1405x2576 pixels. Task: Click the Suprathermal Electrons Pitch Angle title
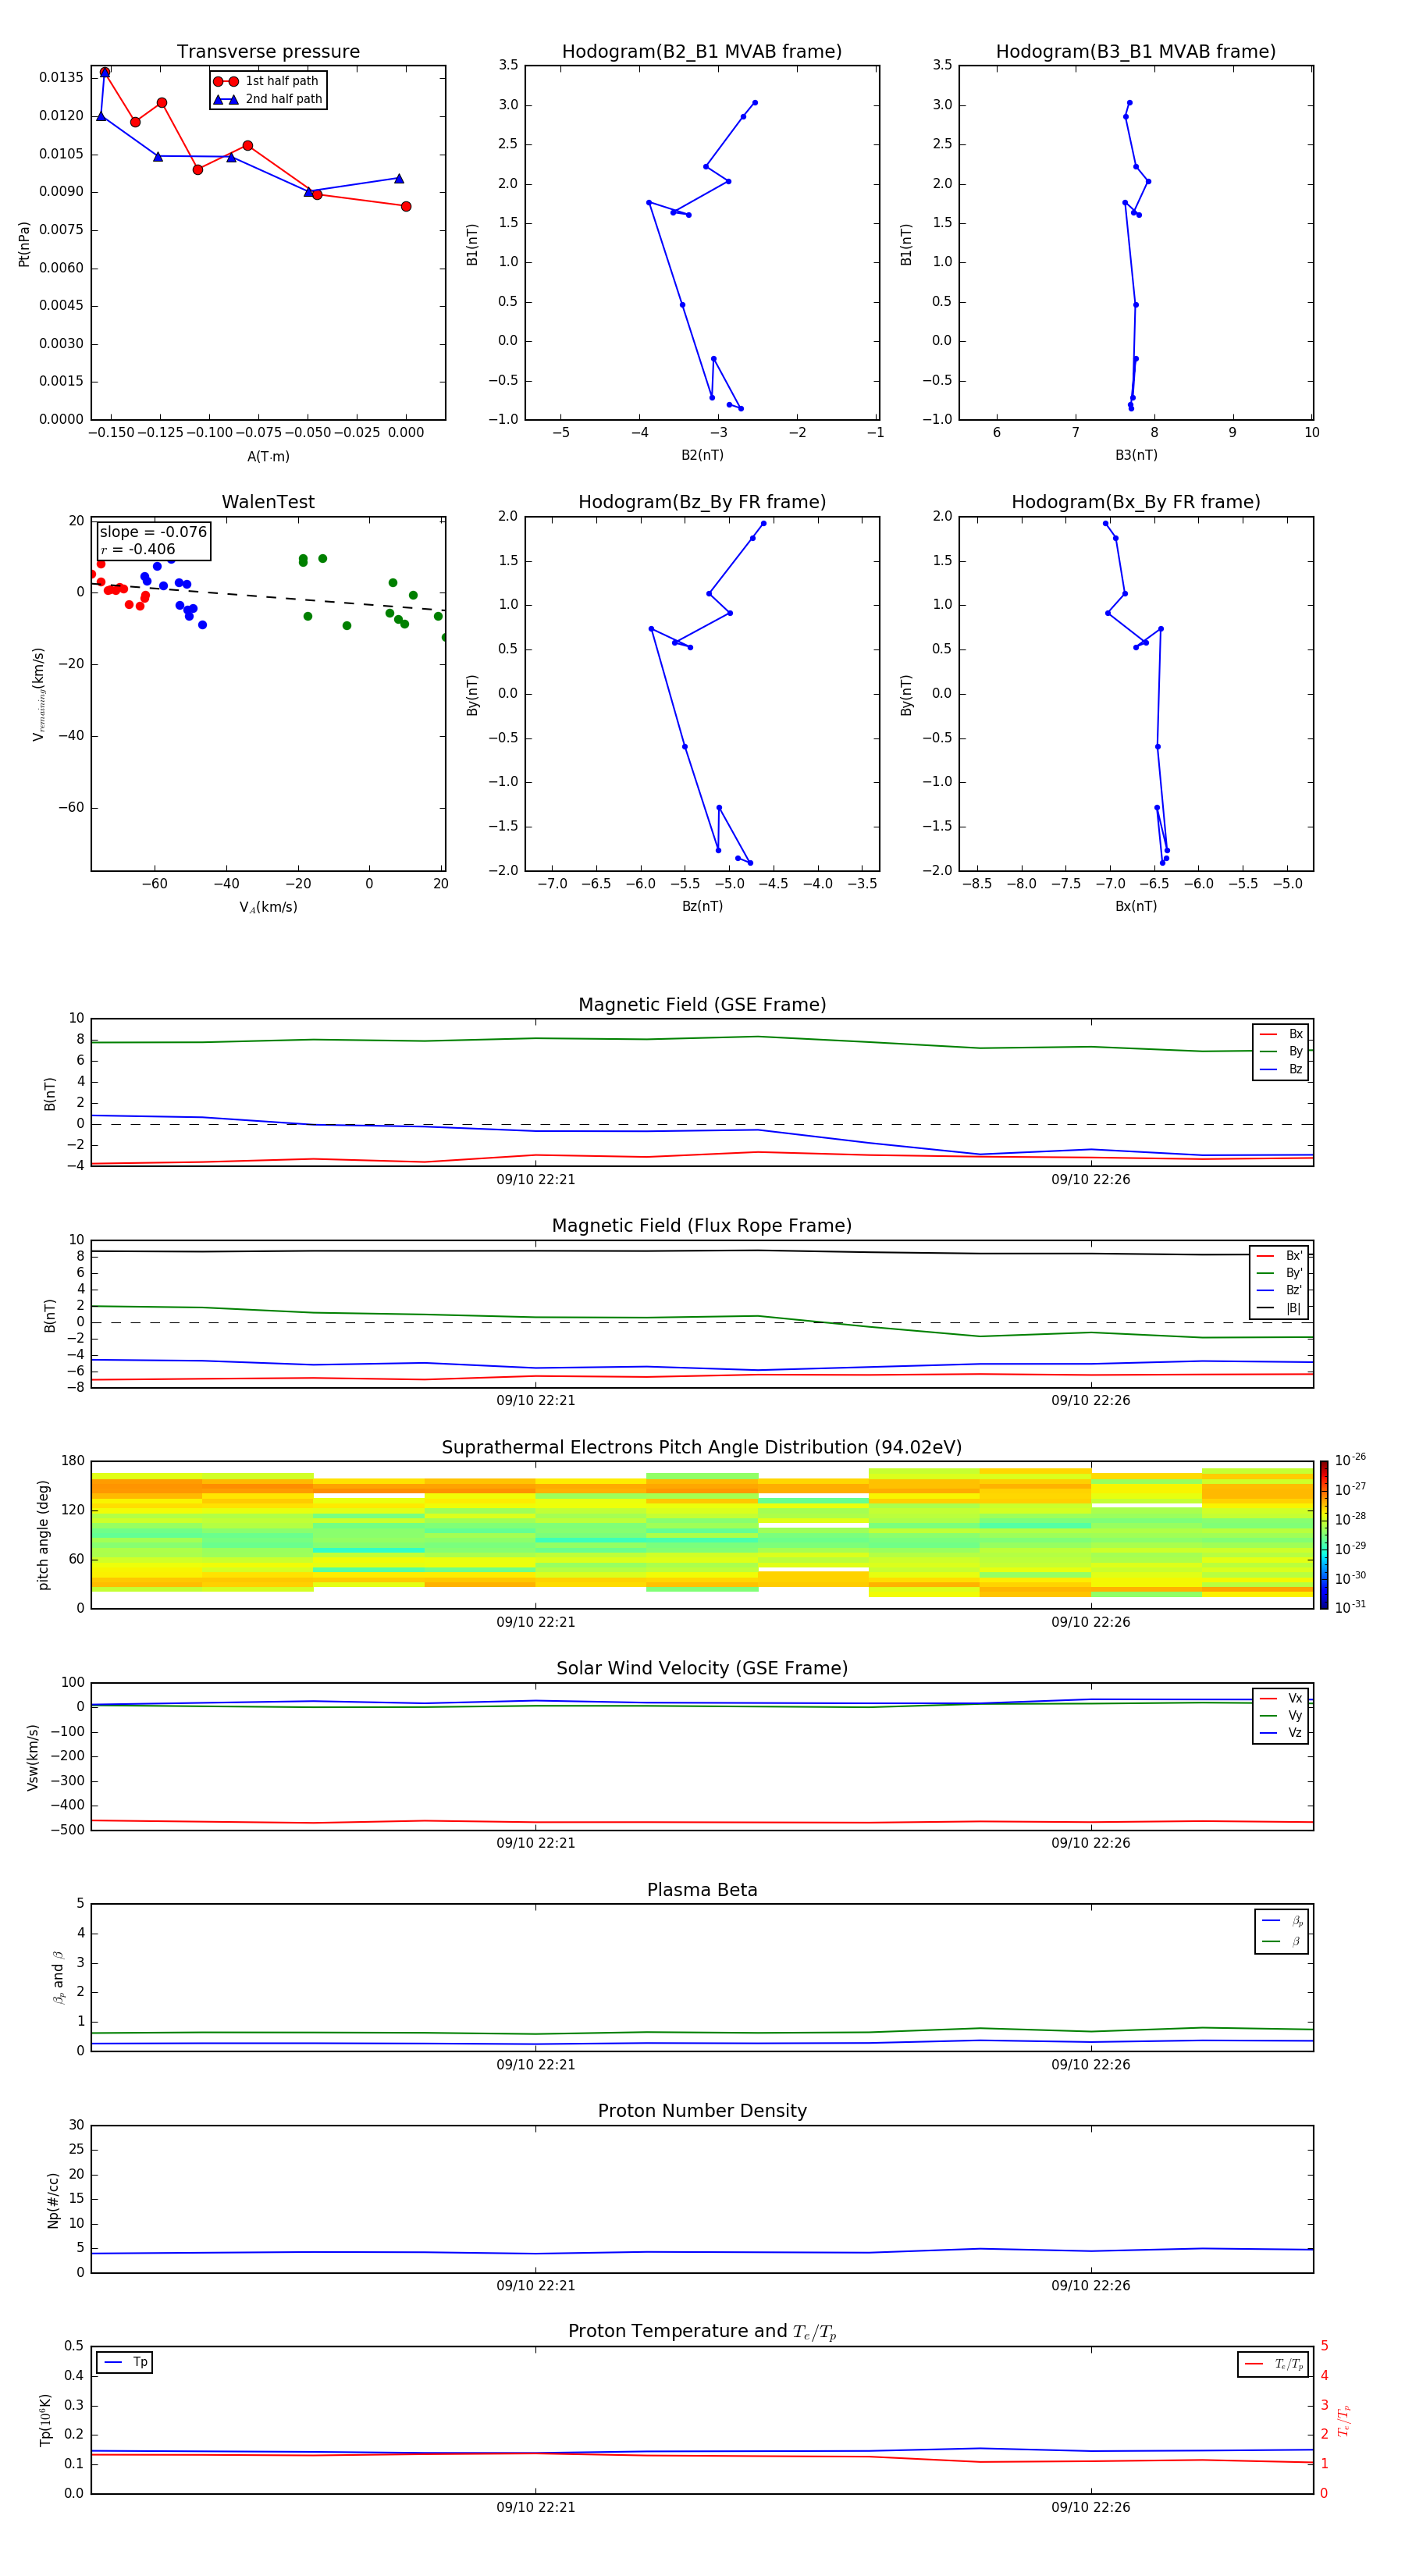[x=702, y=1448]
